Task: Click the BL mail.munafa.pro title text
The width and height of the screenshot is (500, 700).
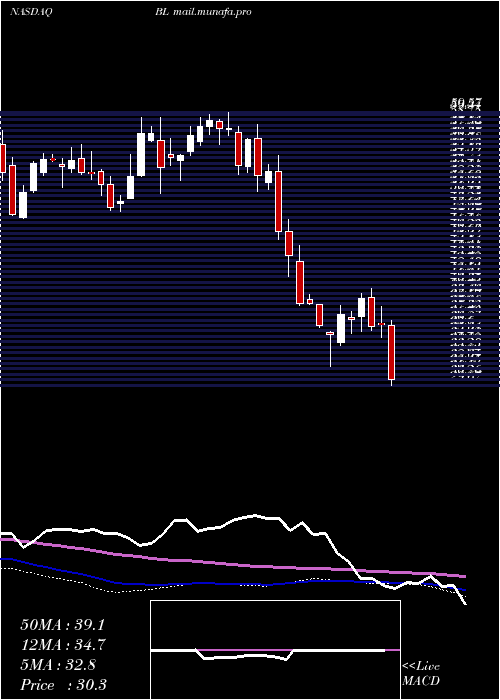Action: (x=203, y=12)
